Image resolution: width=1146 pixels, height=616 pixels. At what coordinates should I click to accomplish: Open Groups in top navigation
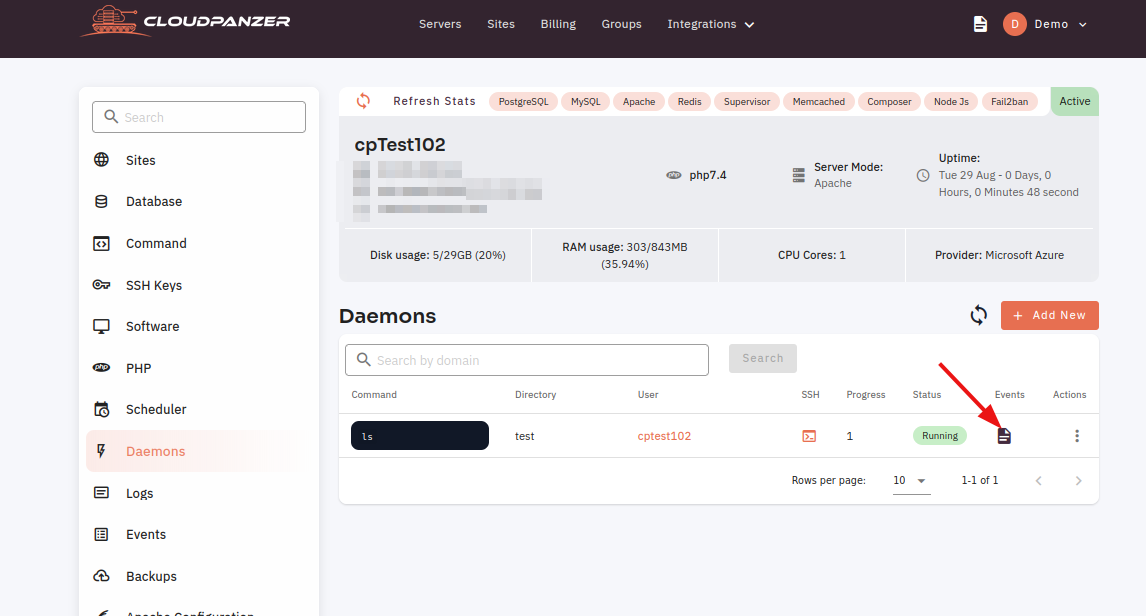pos(621,24)
